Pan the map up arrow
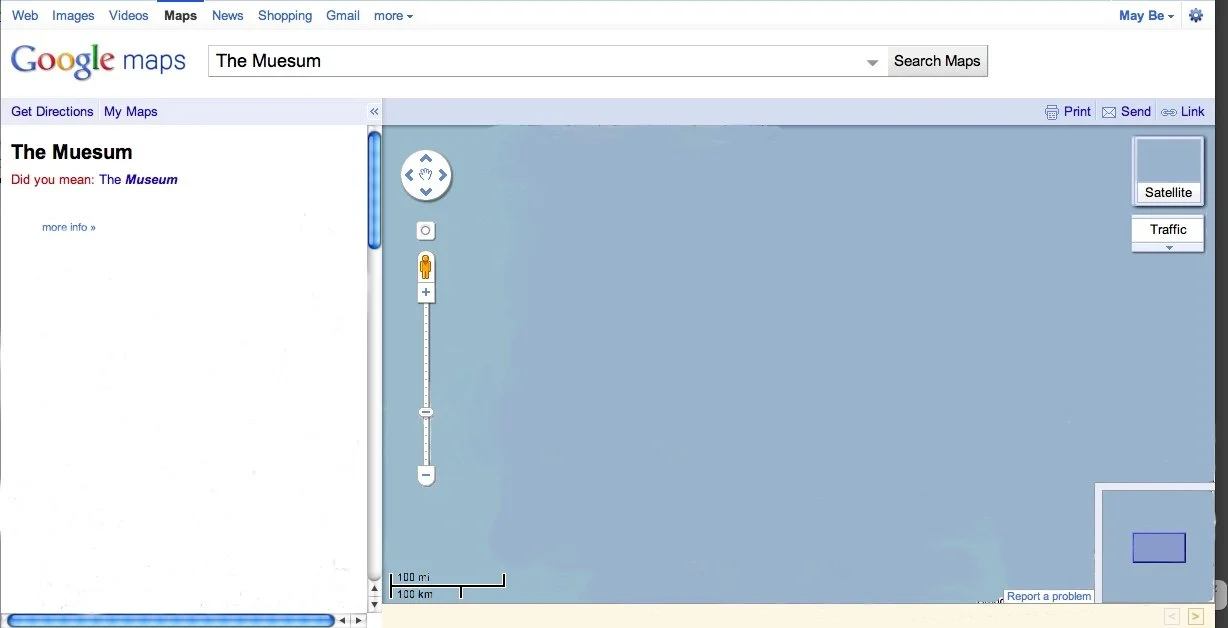This screenshot has height=628, width=1228. coord(426,158)
